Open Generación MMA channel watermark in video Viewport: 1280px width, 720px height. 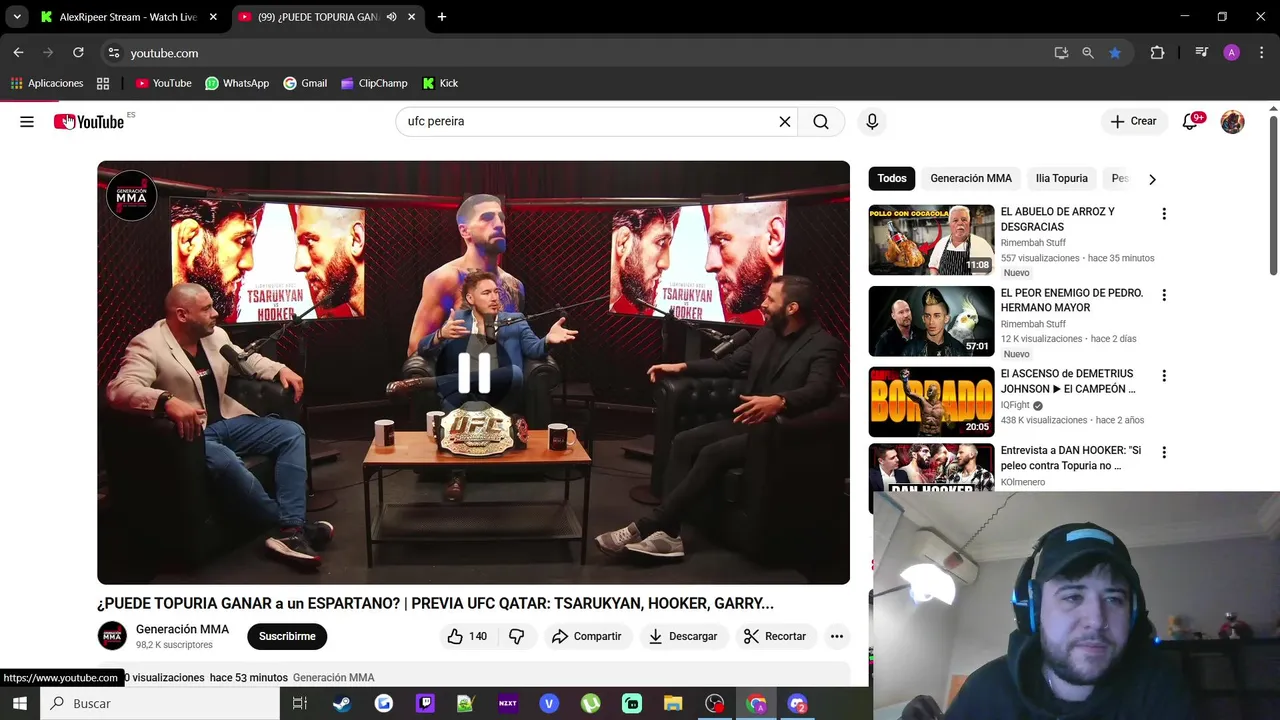click(x=132, y=196)
